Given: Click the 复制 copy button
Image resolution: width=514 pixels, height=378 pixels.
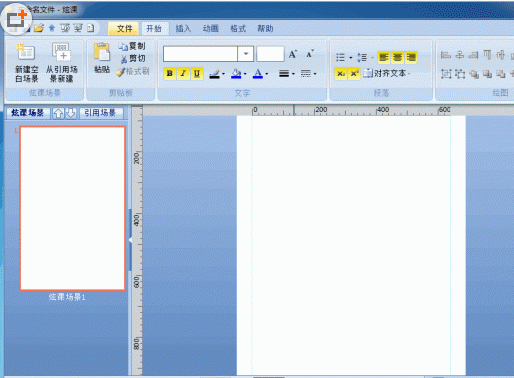Looking at the screenshot, I should 132,46.
